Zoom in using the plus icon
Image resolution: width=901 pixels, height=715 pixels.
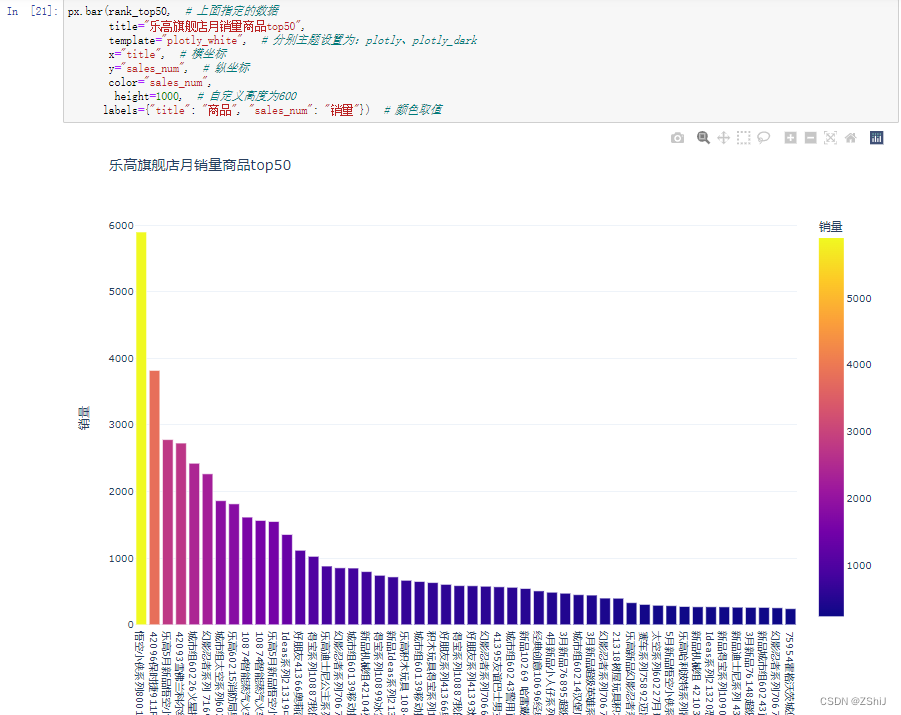tap(791, 138)
